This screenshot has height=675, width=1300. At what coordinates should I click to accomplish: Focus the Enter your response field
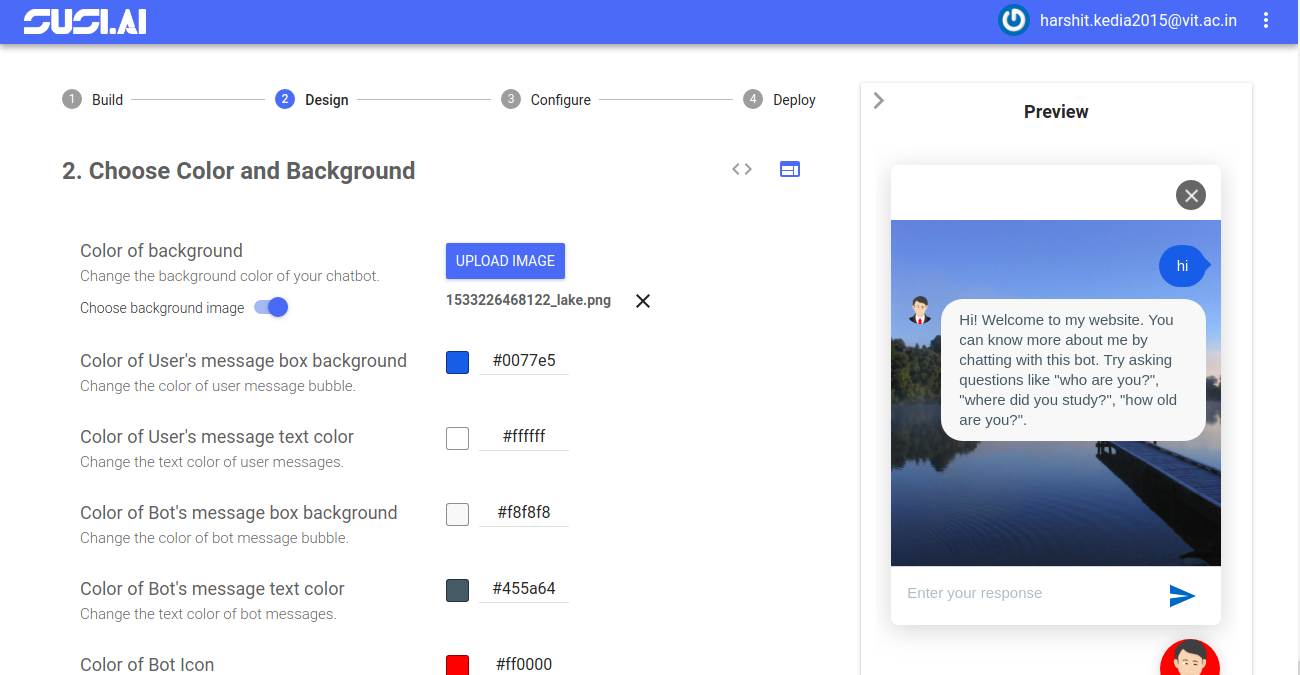click(1028, 593)
